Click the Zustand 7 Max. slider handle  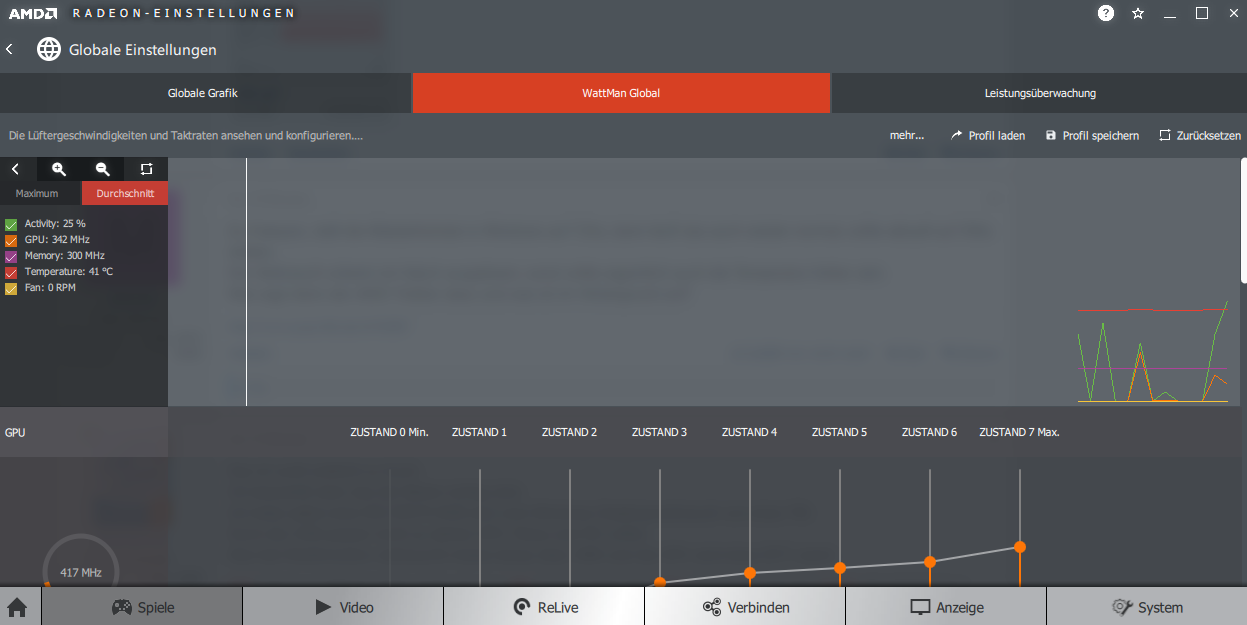coord(1020,547)
